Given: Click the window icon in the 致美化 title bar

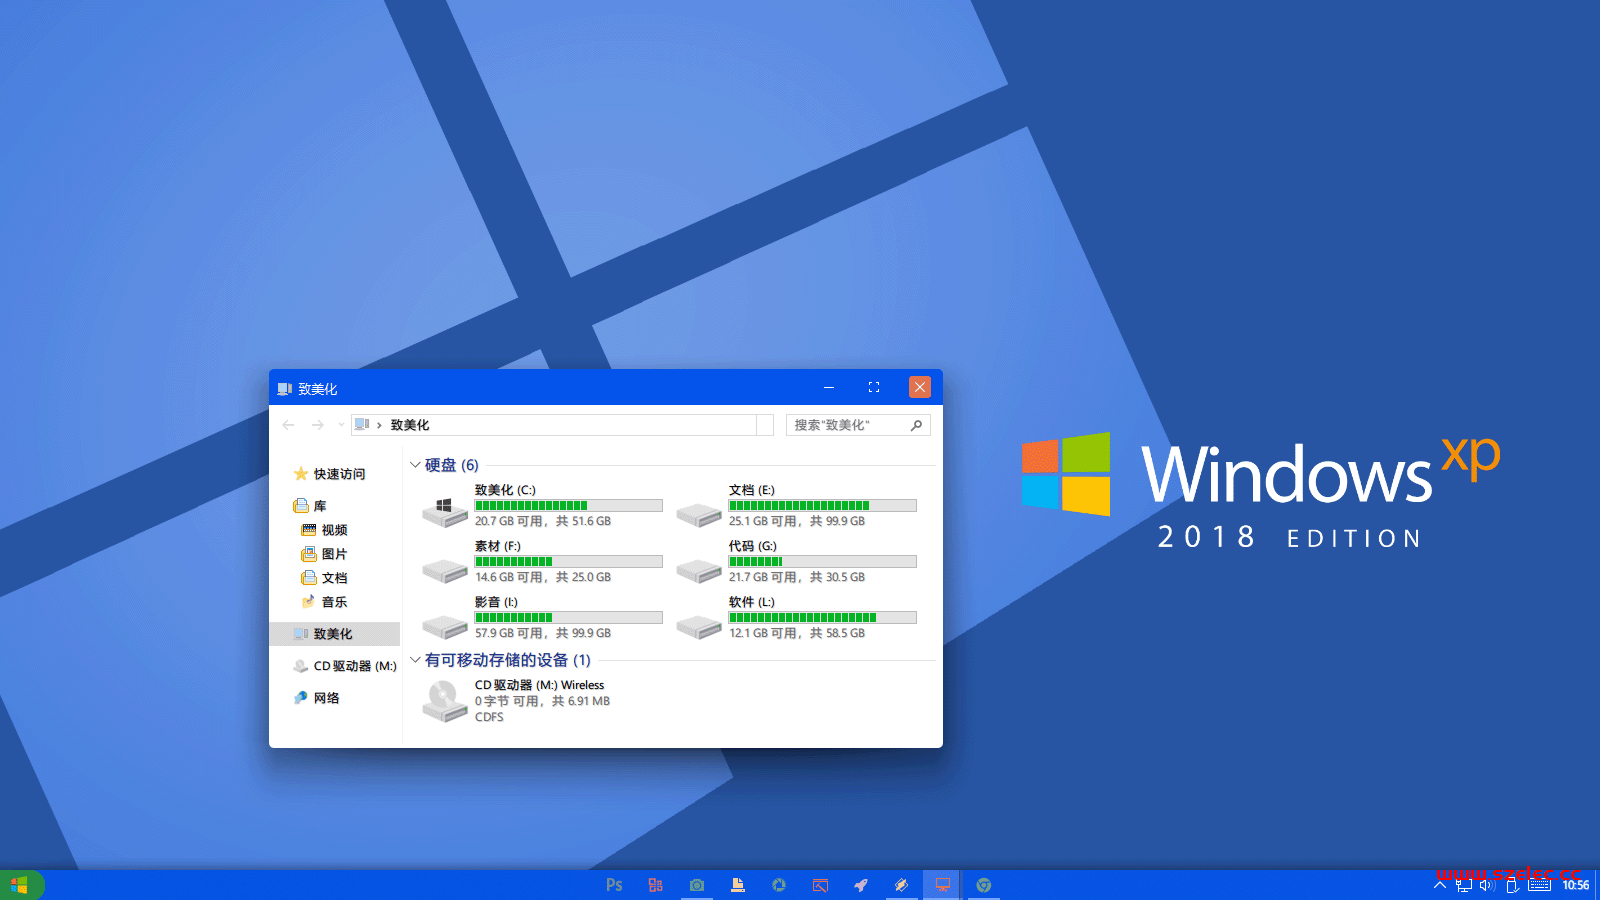Looking at the screenshot, I should click(x=285, y=388).
